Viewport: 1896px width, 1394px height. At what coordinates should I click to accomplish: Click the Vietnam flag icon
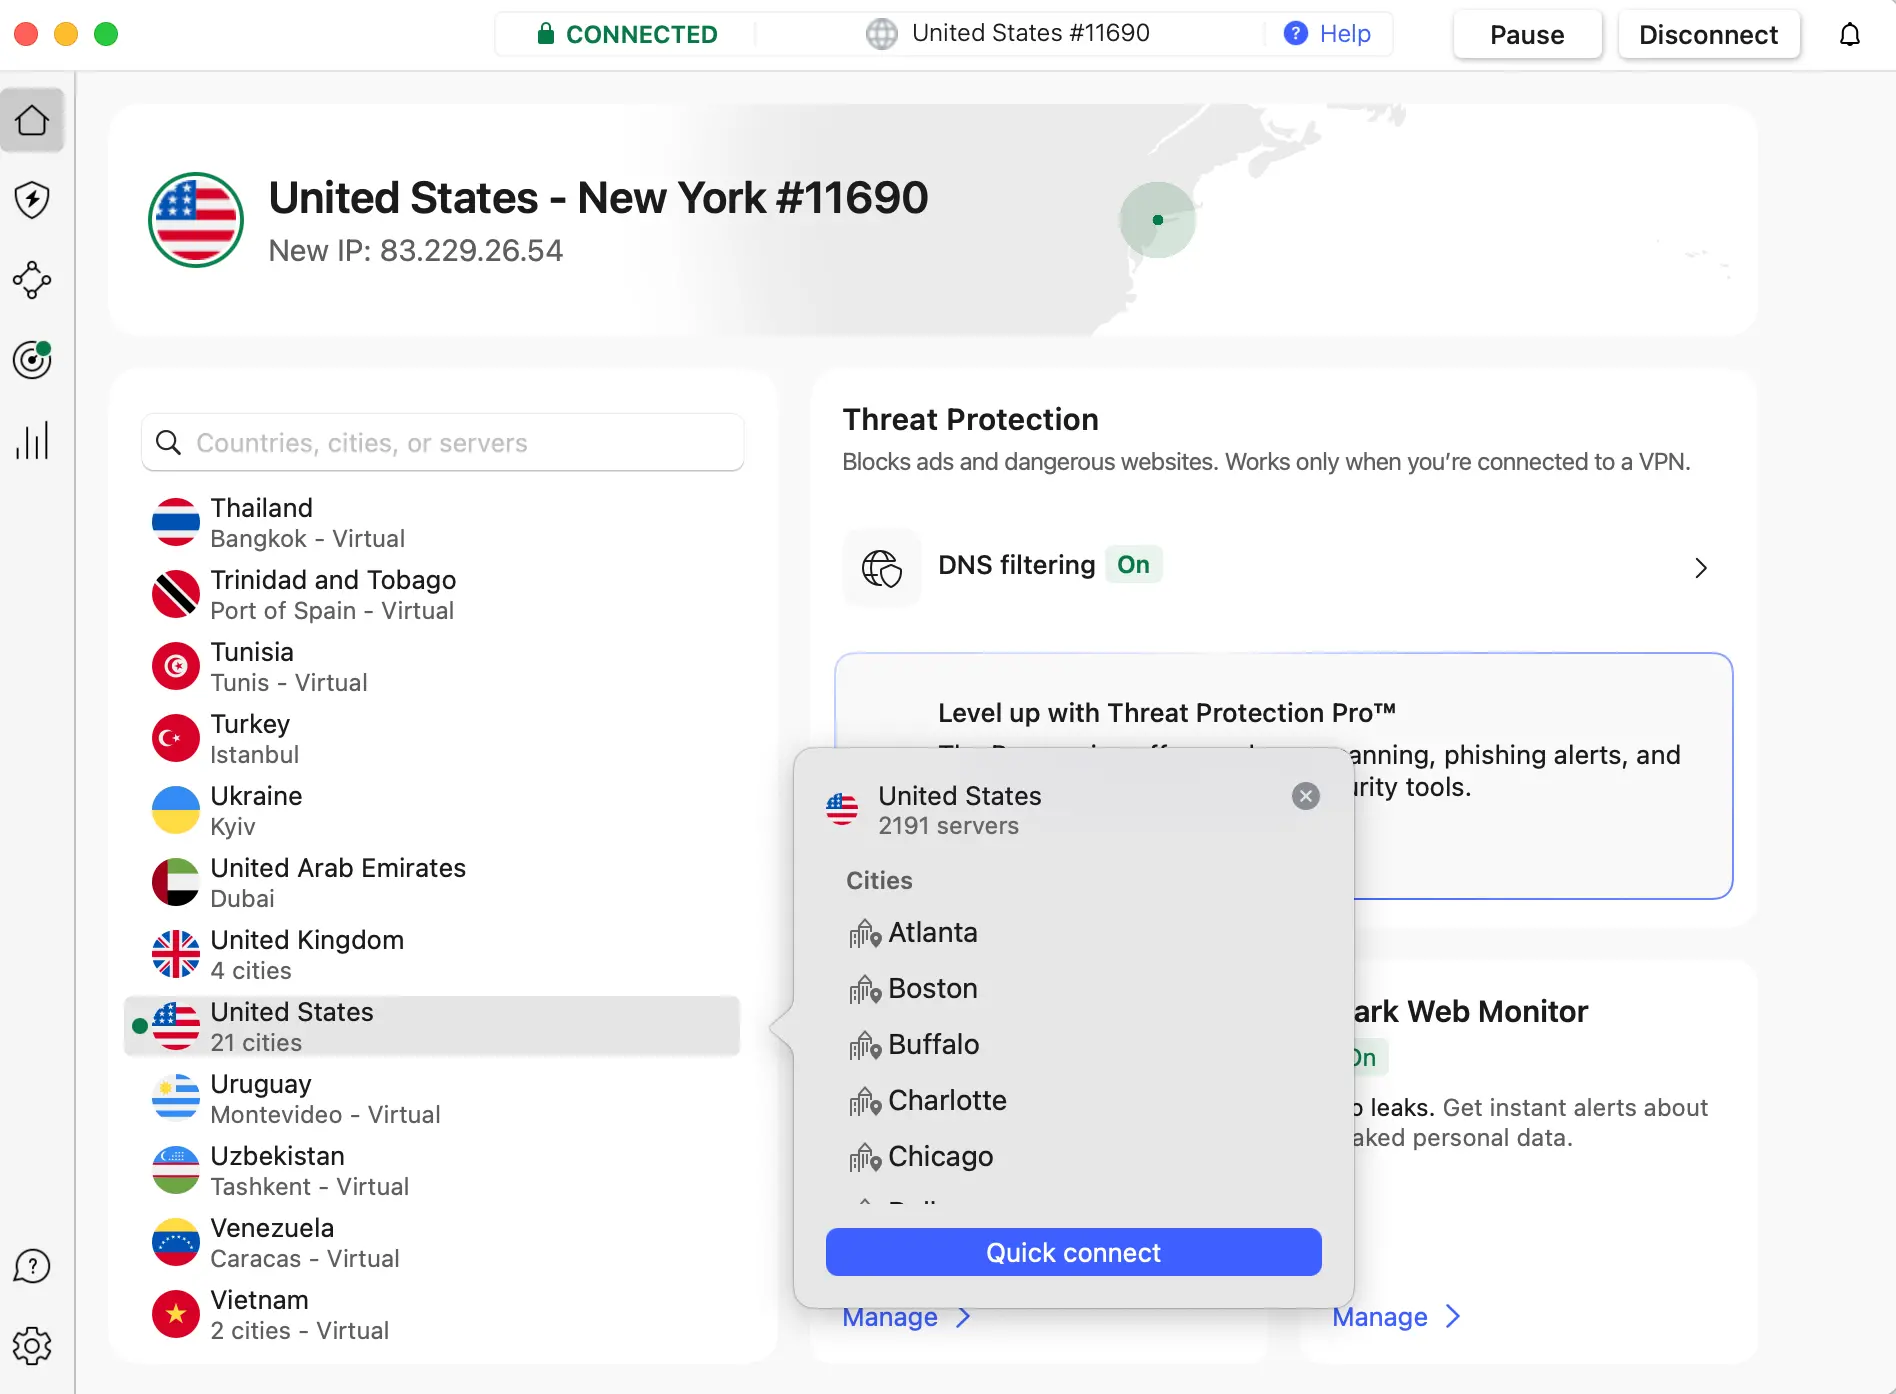(x=176, y=1314)
